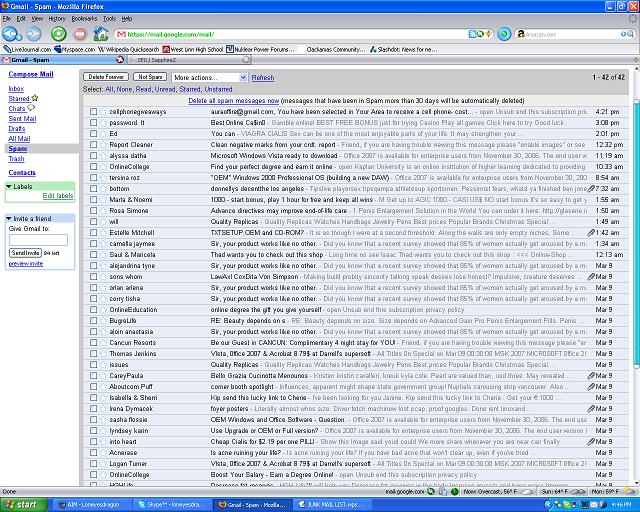Close the Gmail - Spam tab with red icon
The width and height of the screenshot is (640, 512).
[120, 60]
